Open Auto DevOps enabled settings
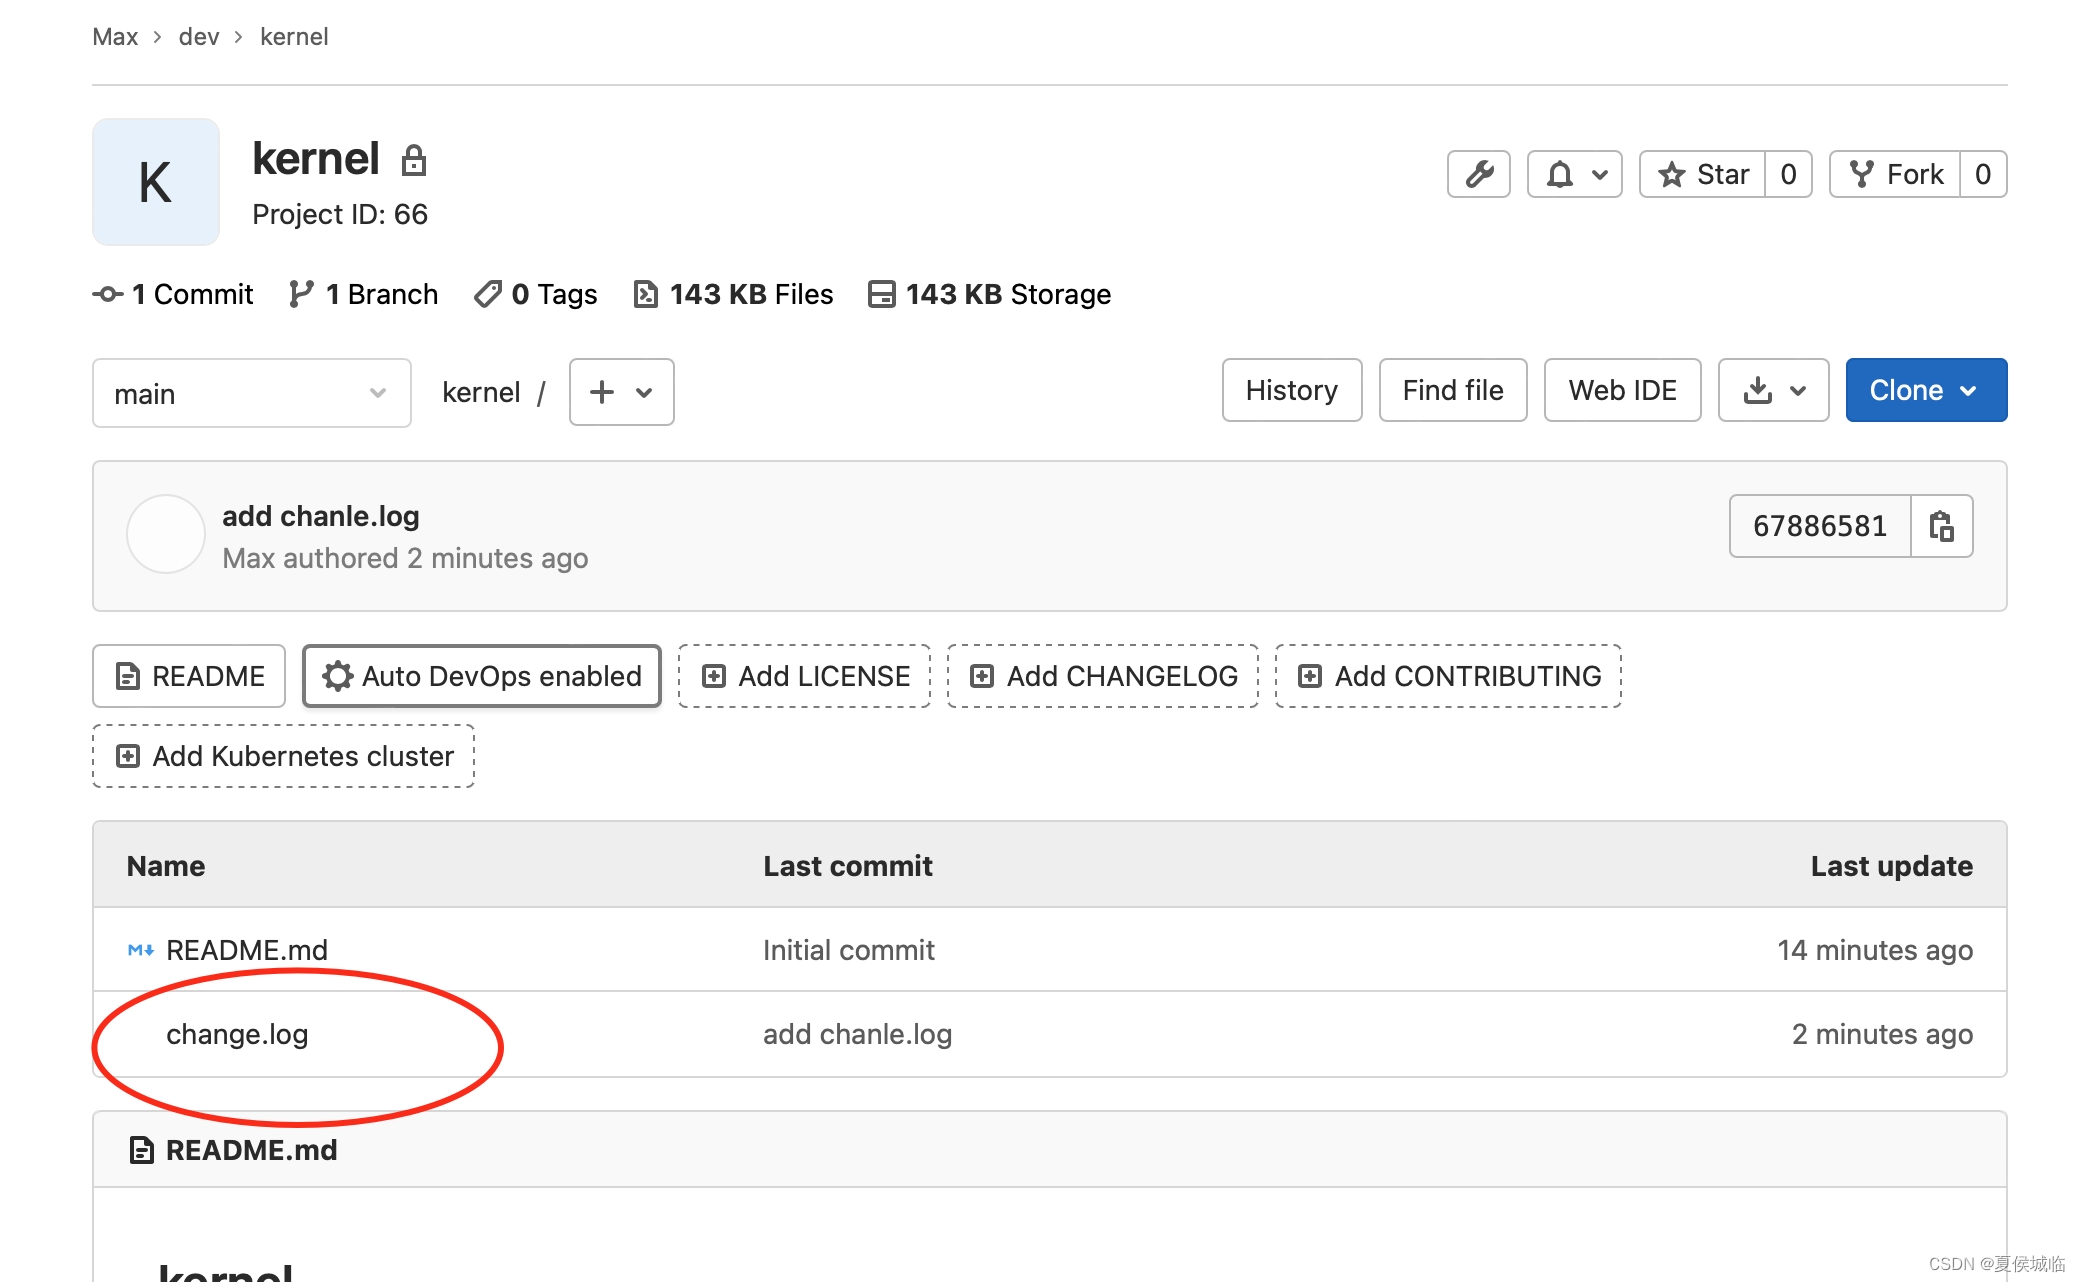 pyautogui.click(x=482, y=676)
